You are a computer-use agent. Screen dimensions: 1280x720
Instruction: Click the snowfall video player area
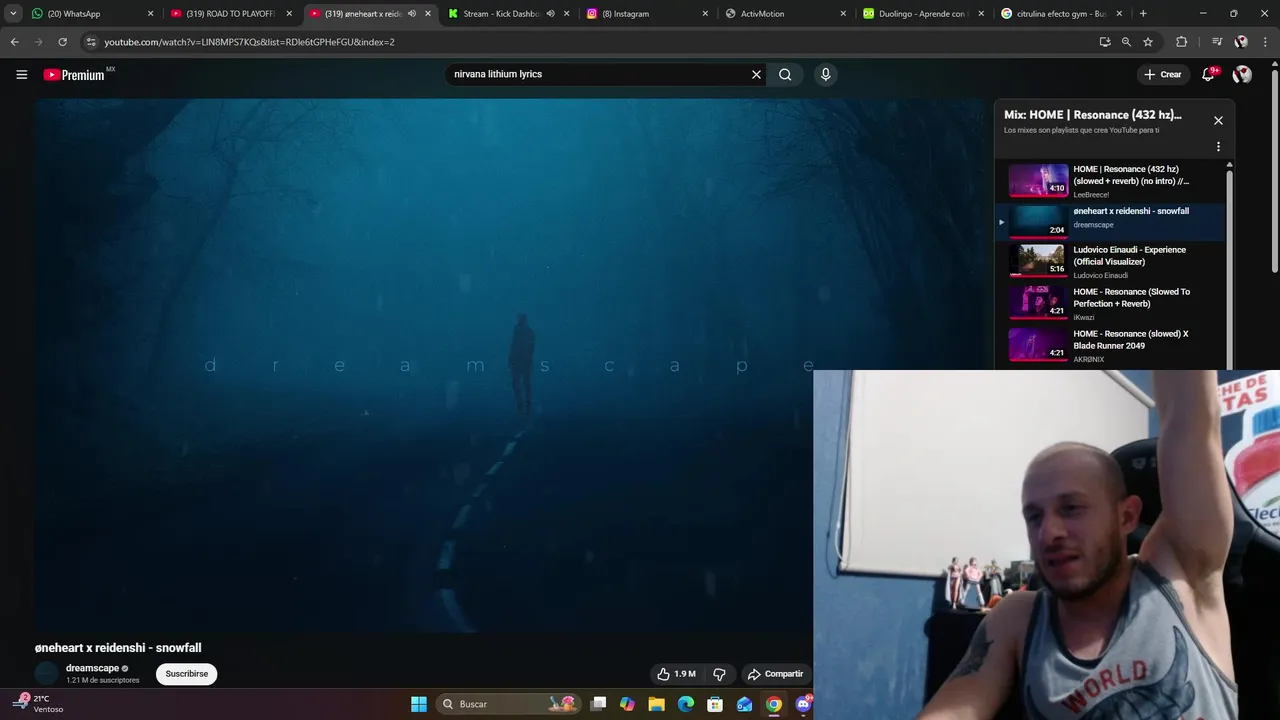coord(510,365)
